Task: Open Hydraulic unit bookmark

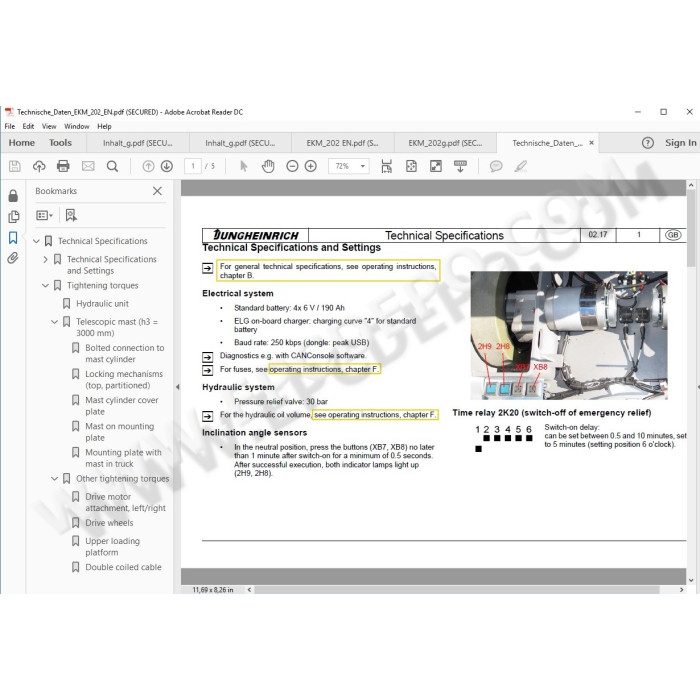Action: point(102,304)
